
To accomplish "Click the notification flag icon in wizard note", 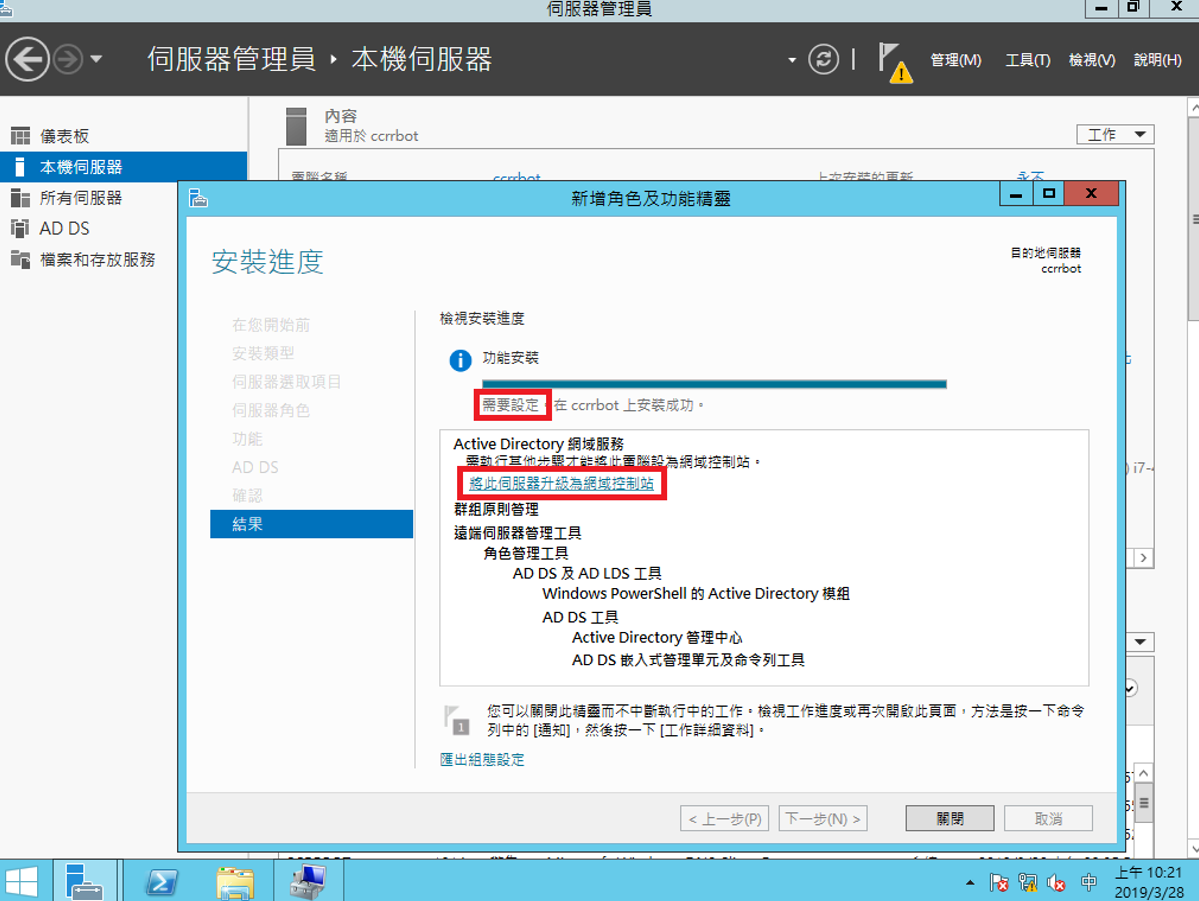I will tap(457, 720).
